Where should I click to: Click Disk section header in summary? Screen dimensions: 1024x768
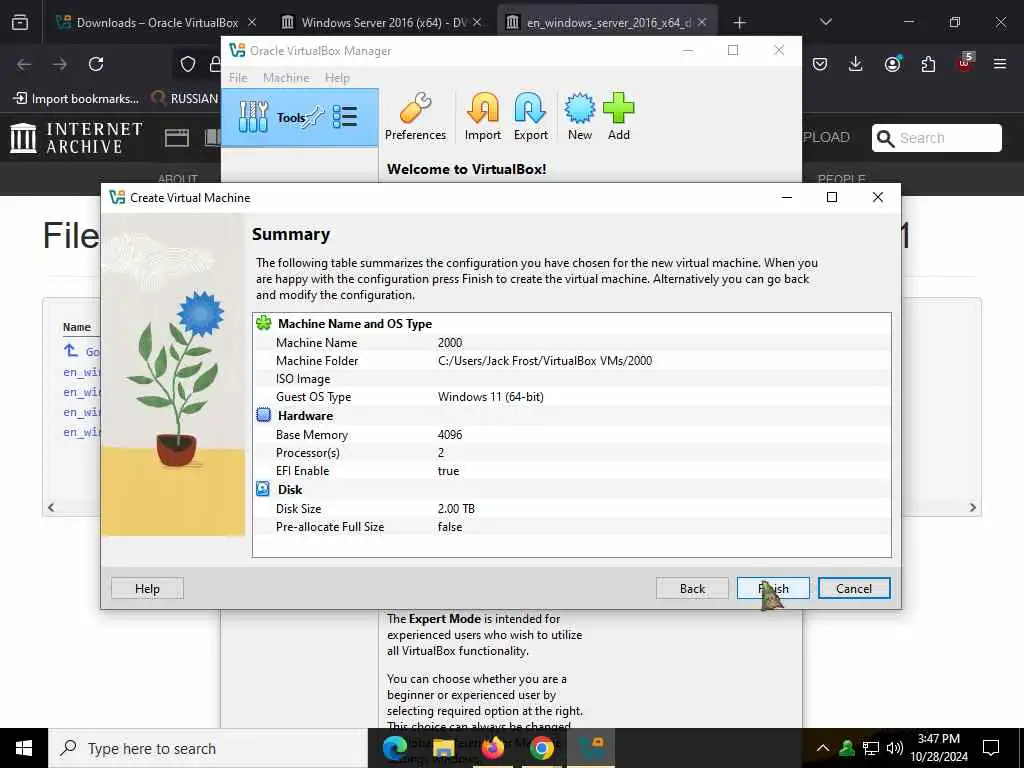click(290, 490)
